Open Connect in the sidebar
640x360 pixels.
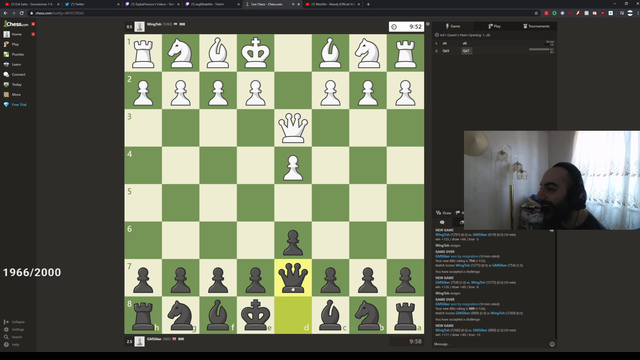coord(15,74)
